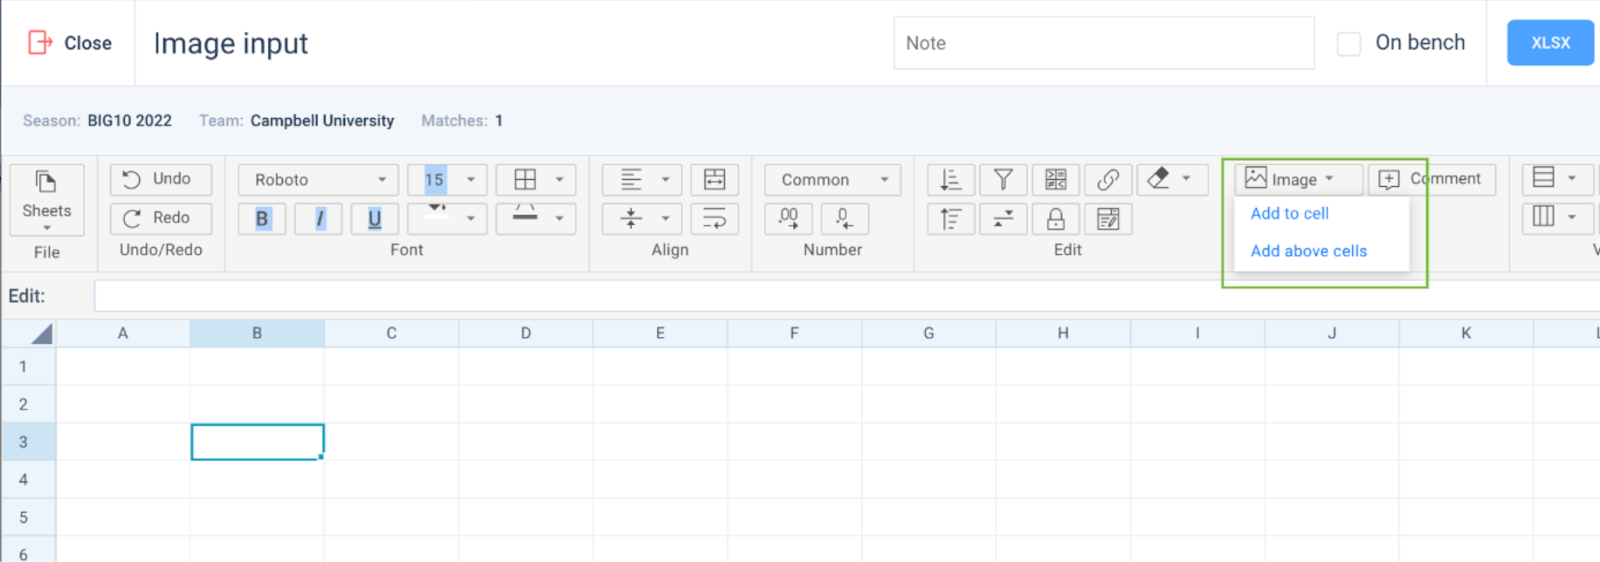Click the increase decimal places icon
This screenshot has height=562, width=1600.
click(x=789, y=218)
